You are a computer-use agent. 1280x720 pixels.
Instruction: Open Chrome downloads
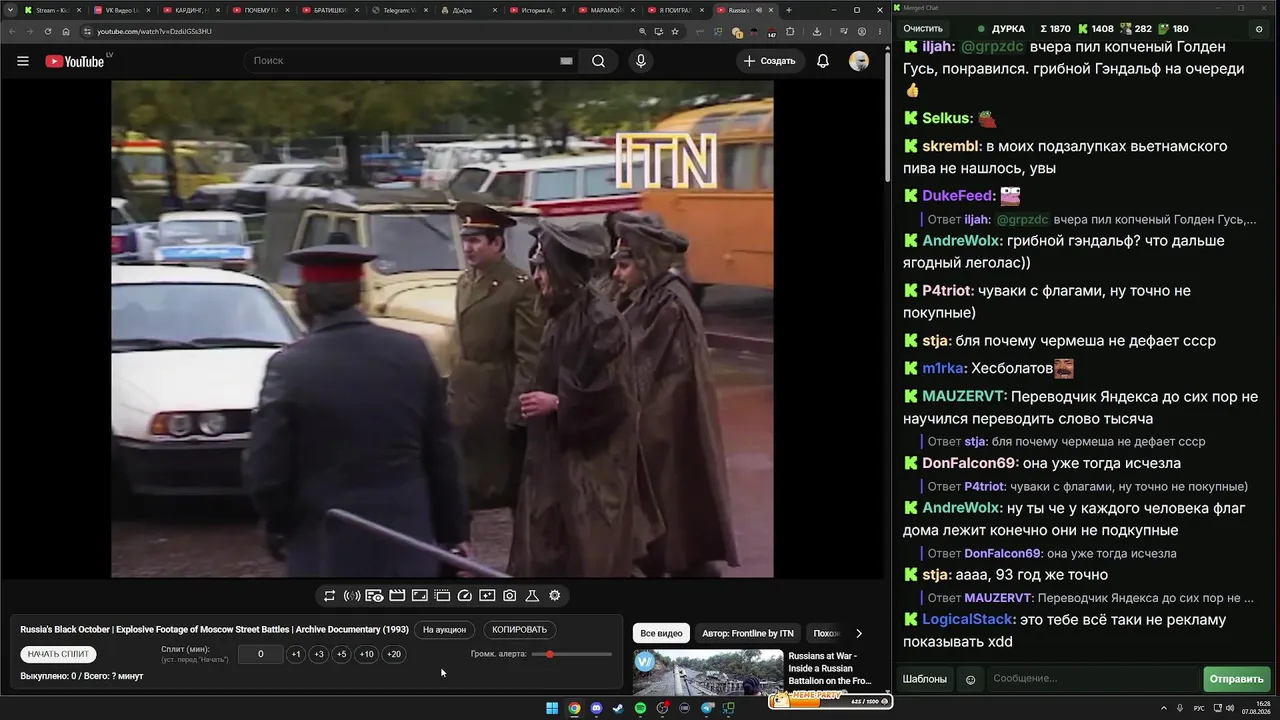click(x=817, y=31)
